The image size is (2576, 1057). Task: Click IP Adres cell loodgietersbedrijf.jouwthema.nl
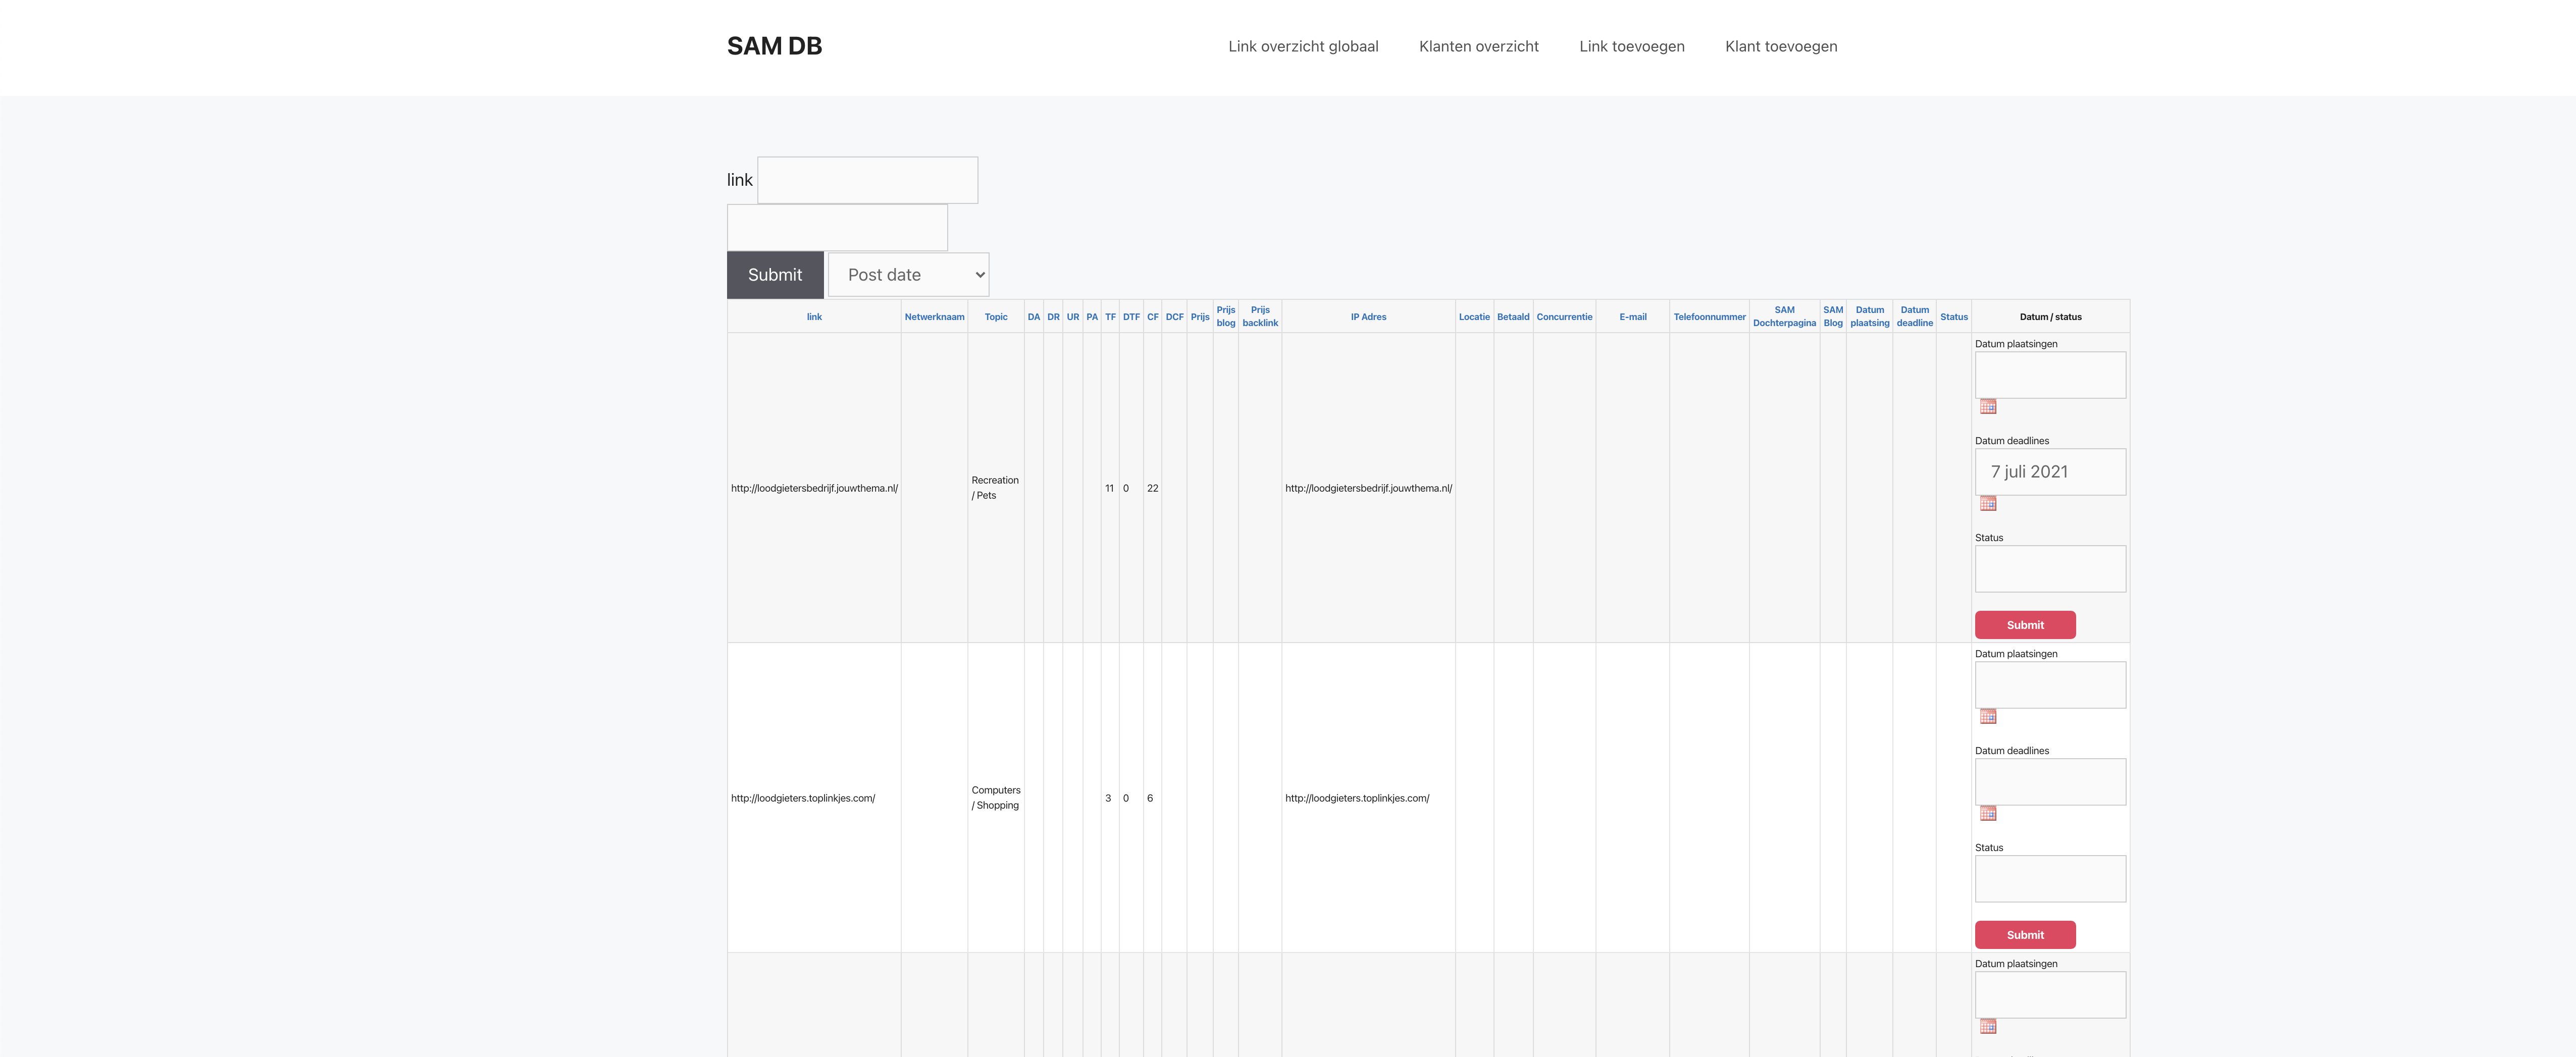click(1368, 488)
